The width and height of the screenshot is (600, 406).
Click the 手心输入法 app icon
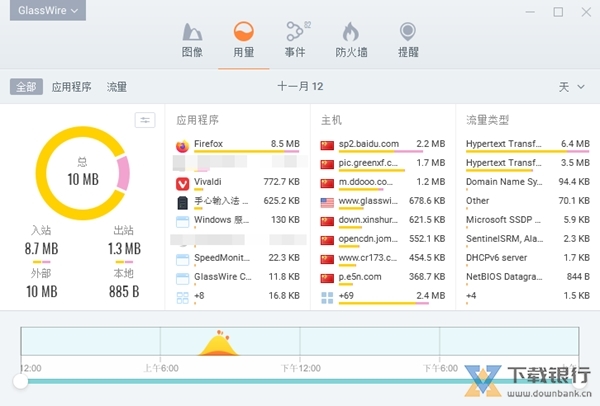183,202
